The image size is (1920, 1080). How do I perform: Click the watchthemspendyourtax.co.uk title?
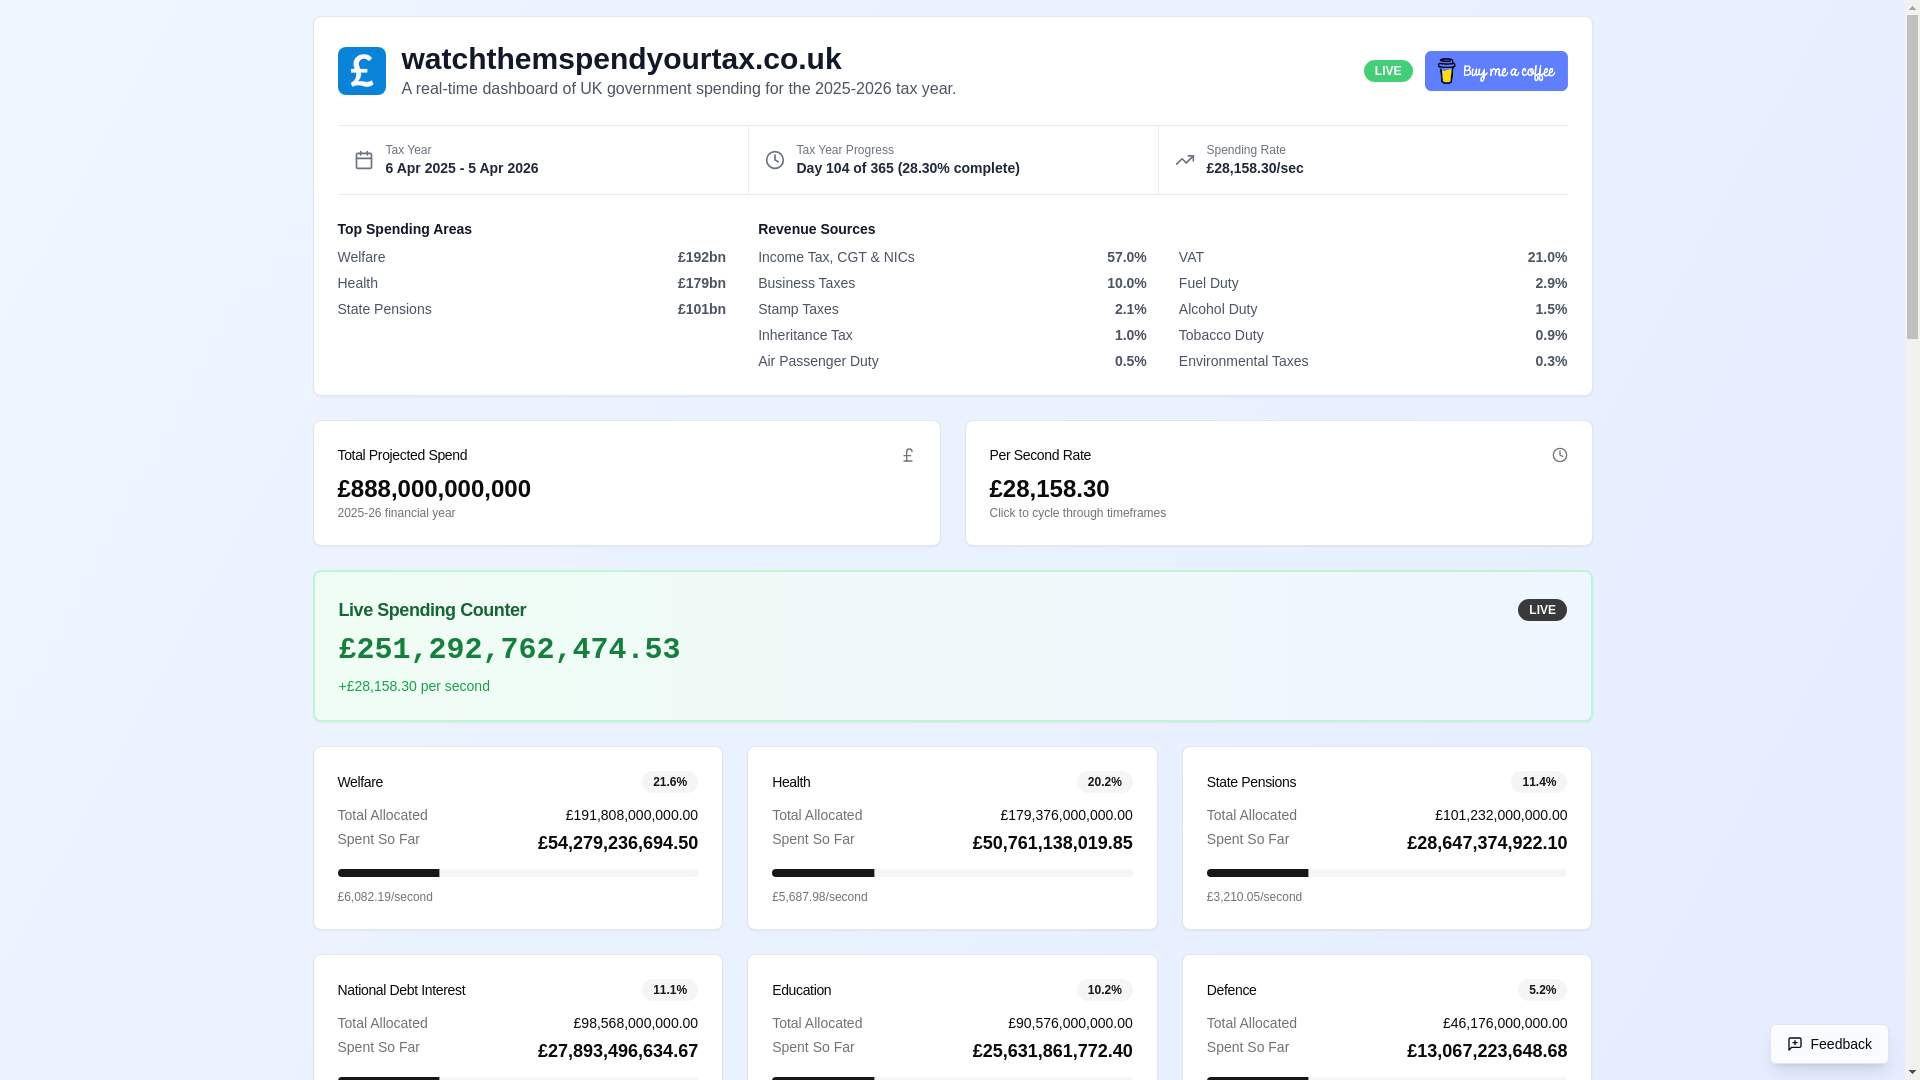click(621, 58)
